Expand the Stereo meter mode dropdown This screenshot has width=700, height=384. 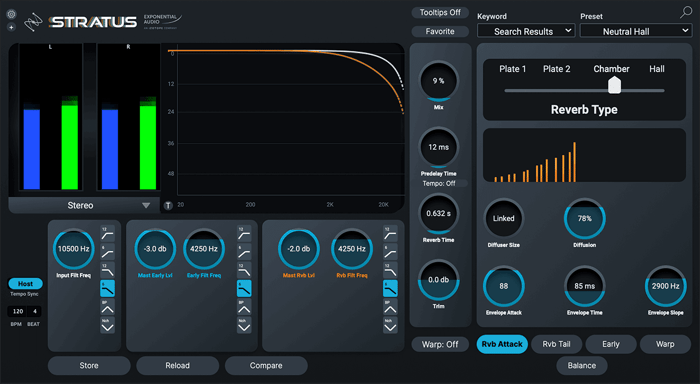click(84, 205)
